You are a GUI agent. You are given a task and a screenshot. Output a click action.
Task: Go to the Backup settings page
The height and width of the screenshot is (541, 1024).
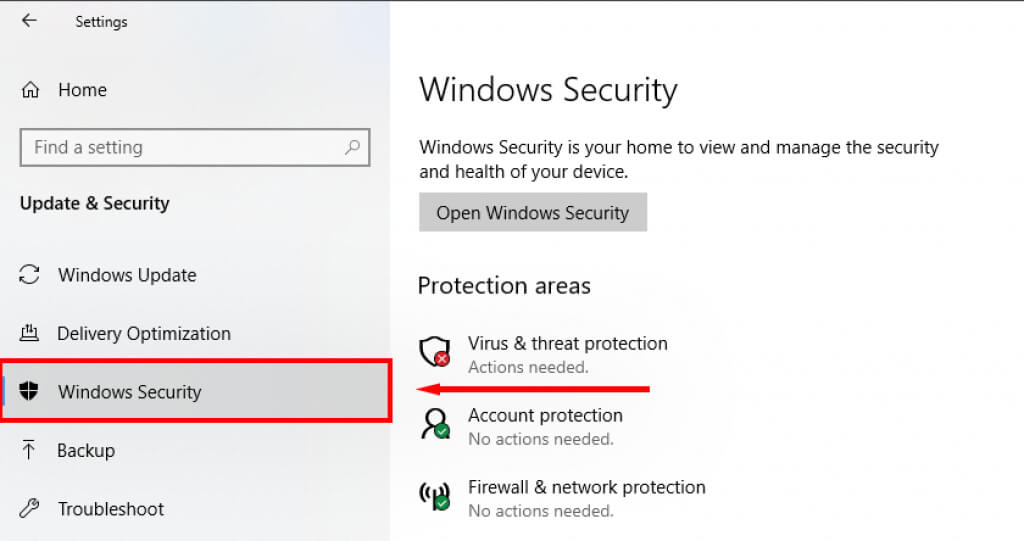tap(86, 451)
